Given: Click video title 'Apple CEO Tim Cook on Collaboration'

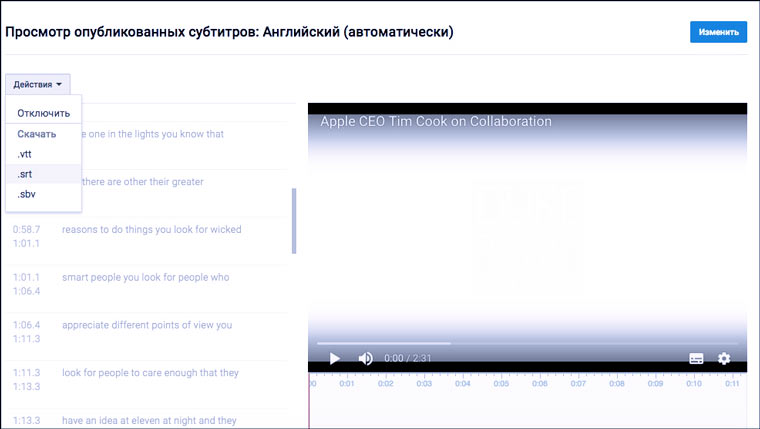Looking at the screenshot, I should pos(436,121).
